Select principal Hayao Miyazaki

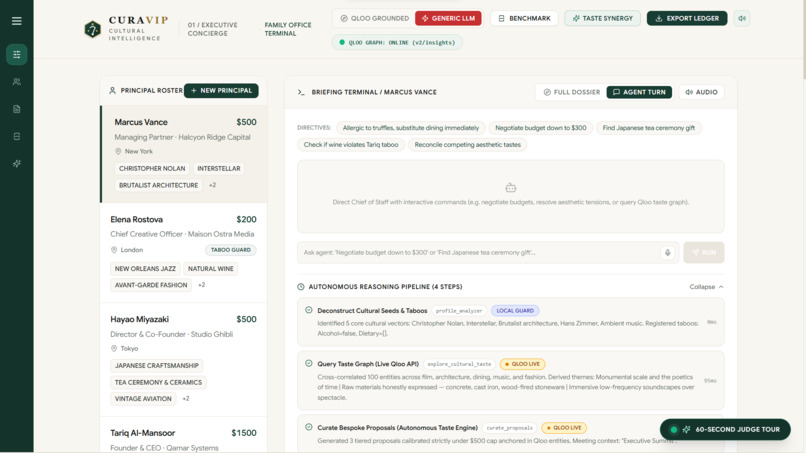pyautogui.click(x=184, y=360)
